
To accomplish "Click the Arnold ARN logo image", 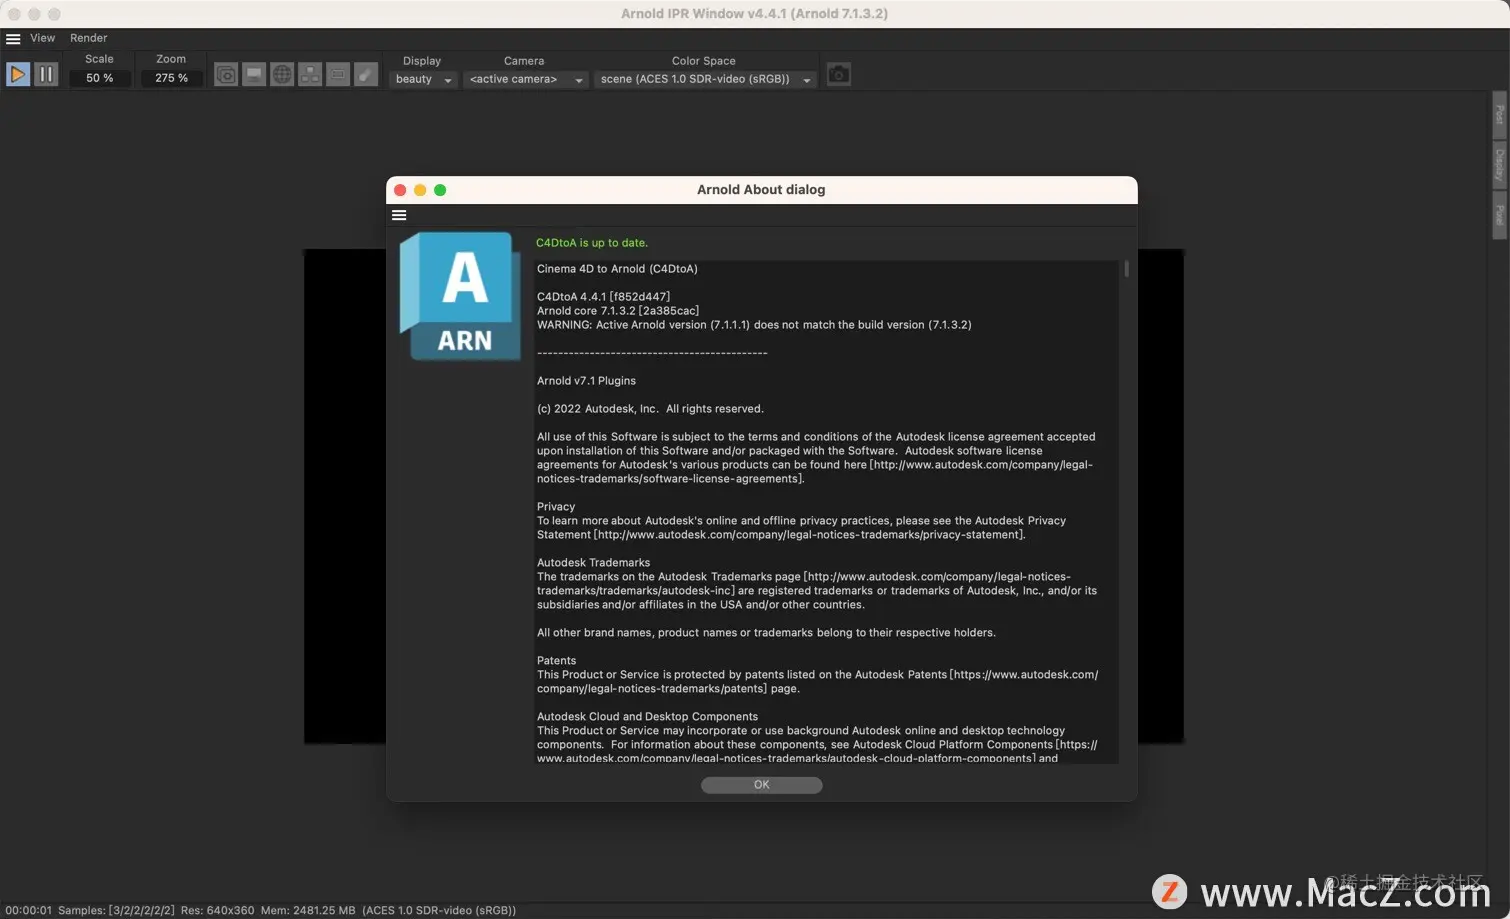I will pos(460,296).
